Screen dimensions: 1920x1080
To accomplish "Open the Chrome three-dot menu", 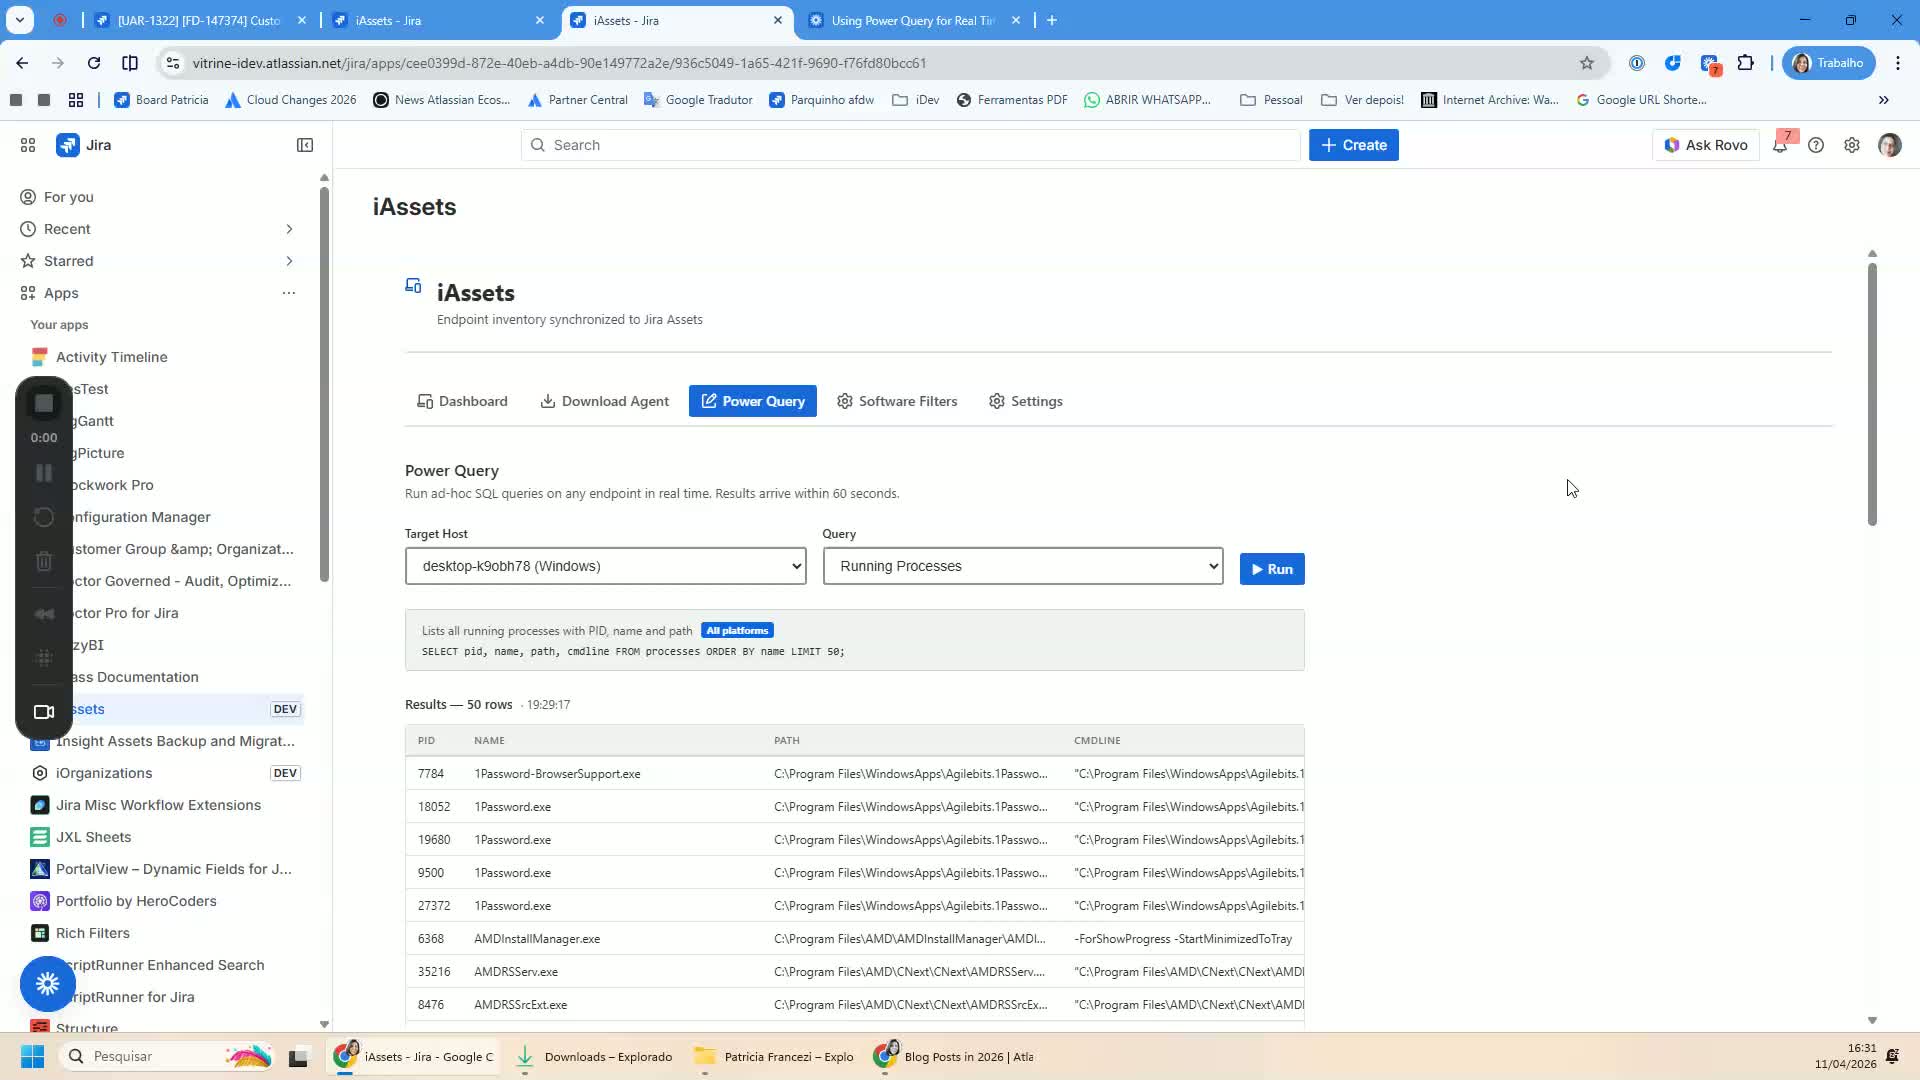I will click(x=1898, y=63).
